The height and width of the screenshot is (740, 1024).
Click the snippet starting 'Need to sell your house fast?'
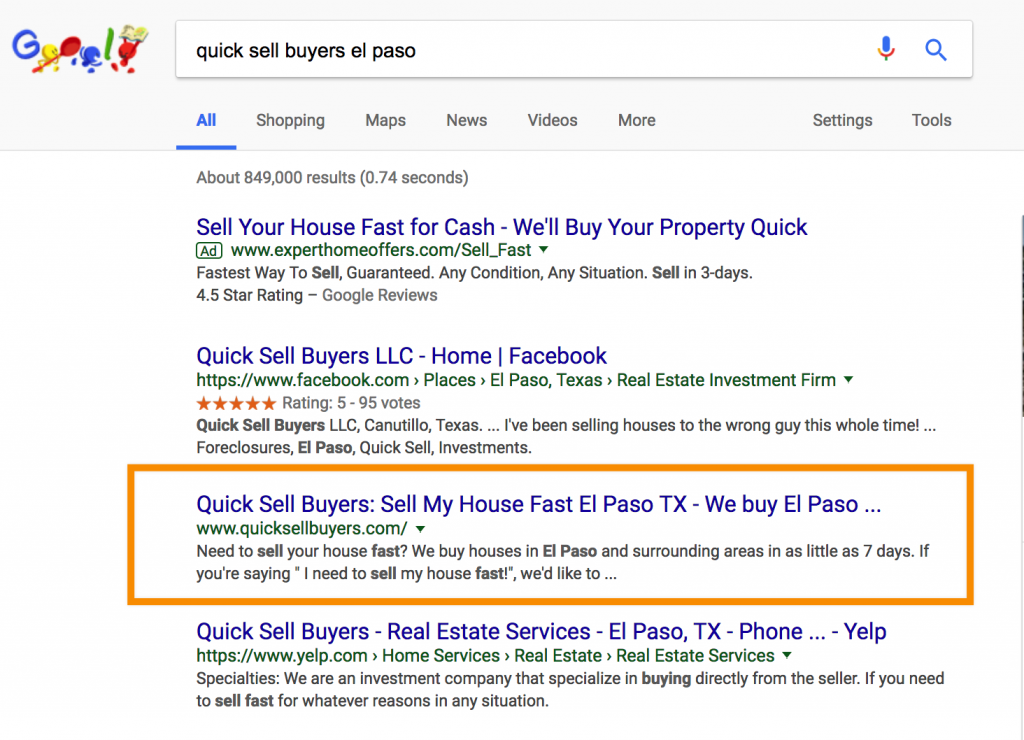click(x=563, y=562)
